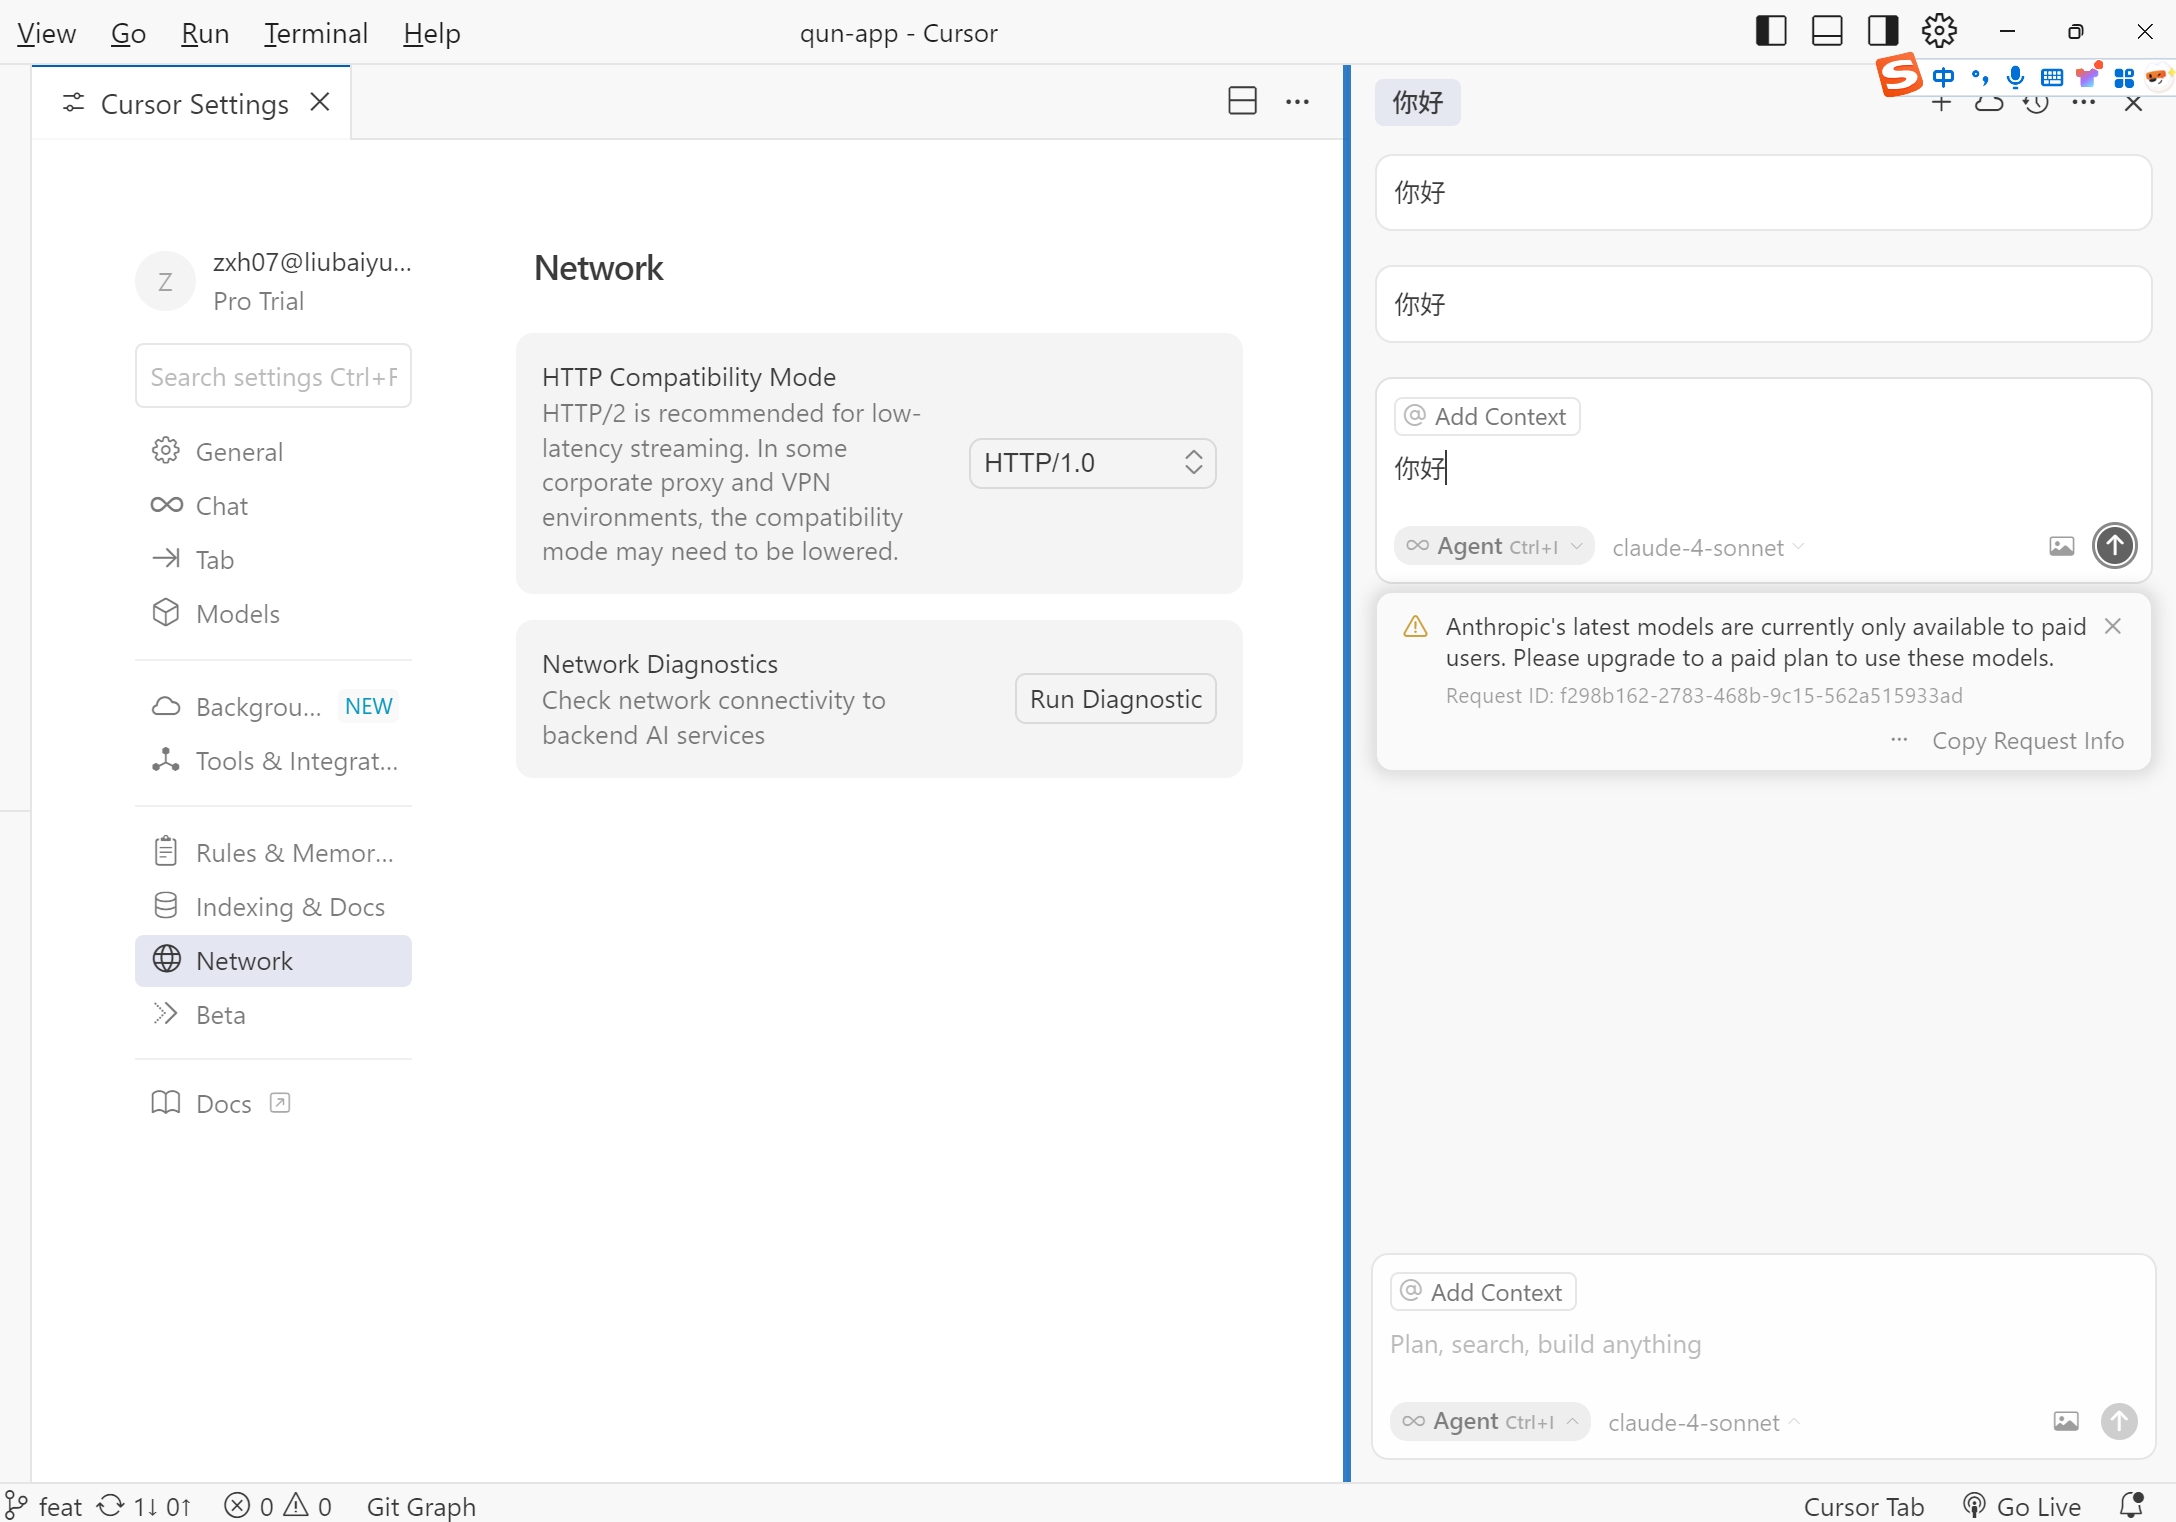This screenshot has width=2176, height=1522.
Task: Run the network diagnostic
Action: [x=1115, y=698]
